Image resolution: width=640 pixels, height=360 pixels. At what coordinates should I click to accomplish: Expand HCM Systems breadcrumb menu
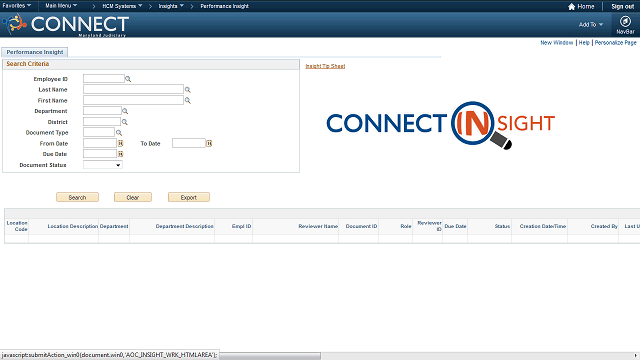pos(122,6)
